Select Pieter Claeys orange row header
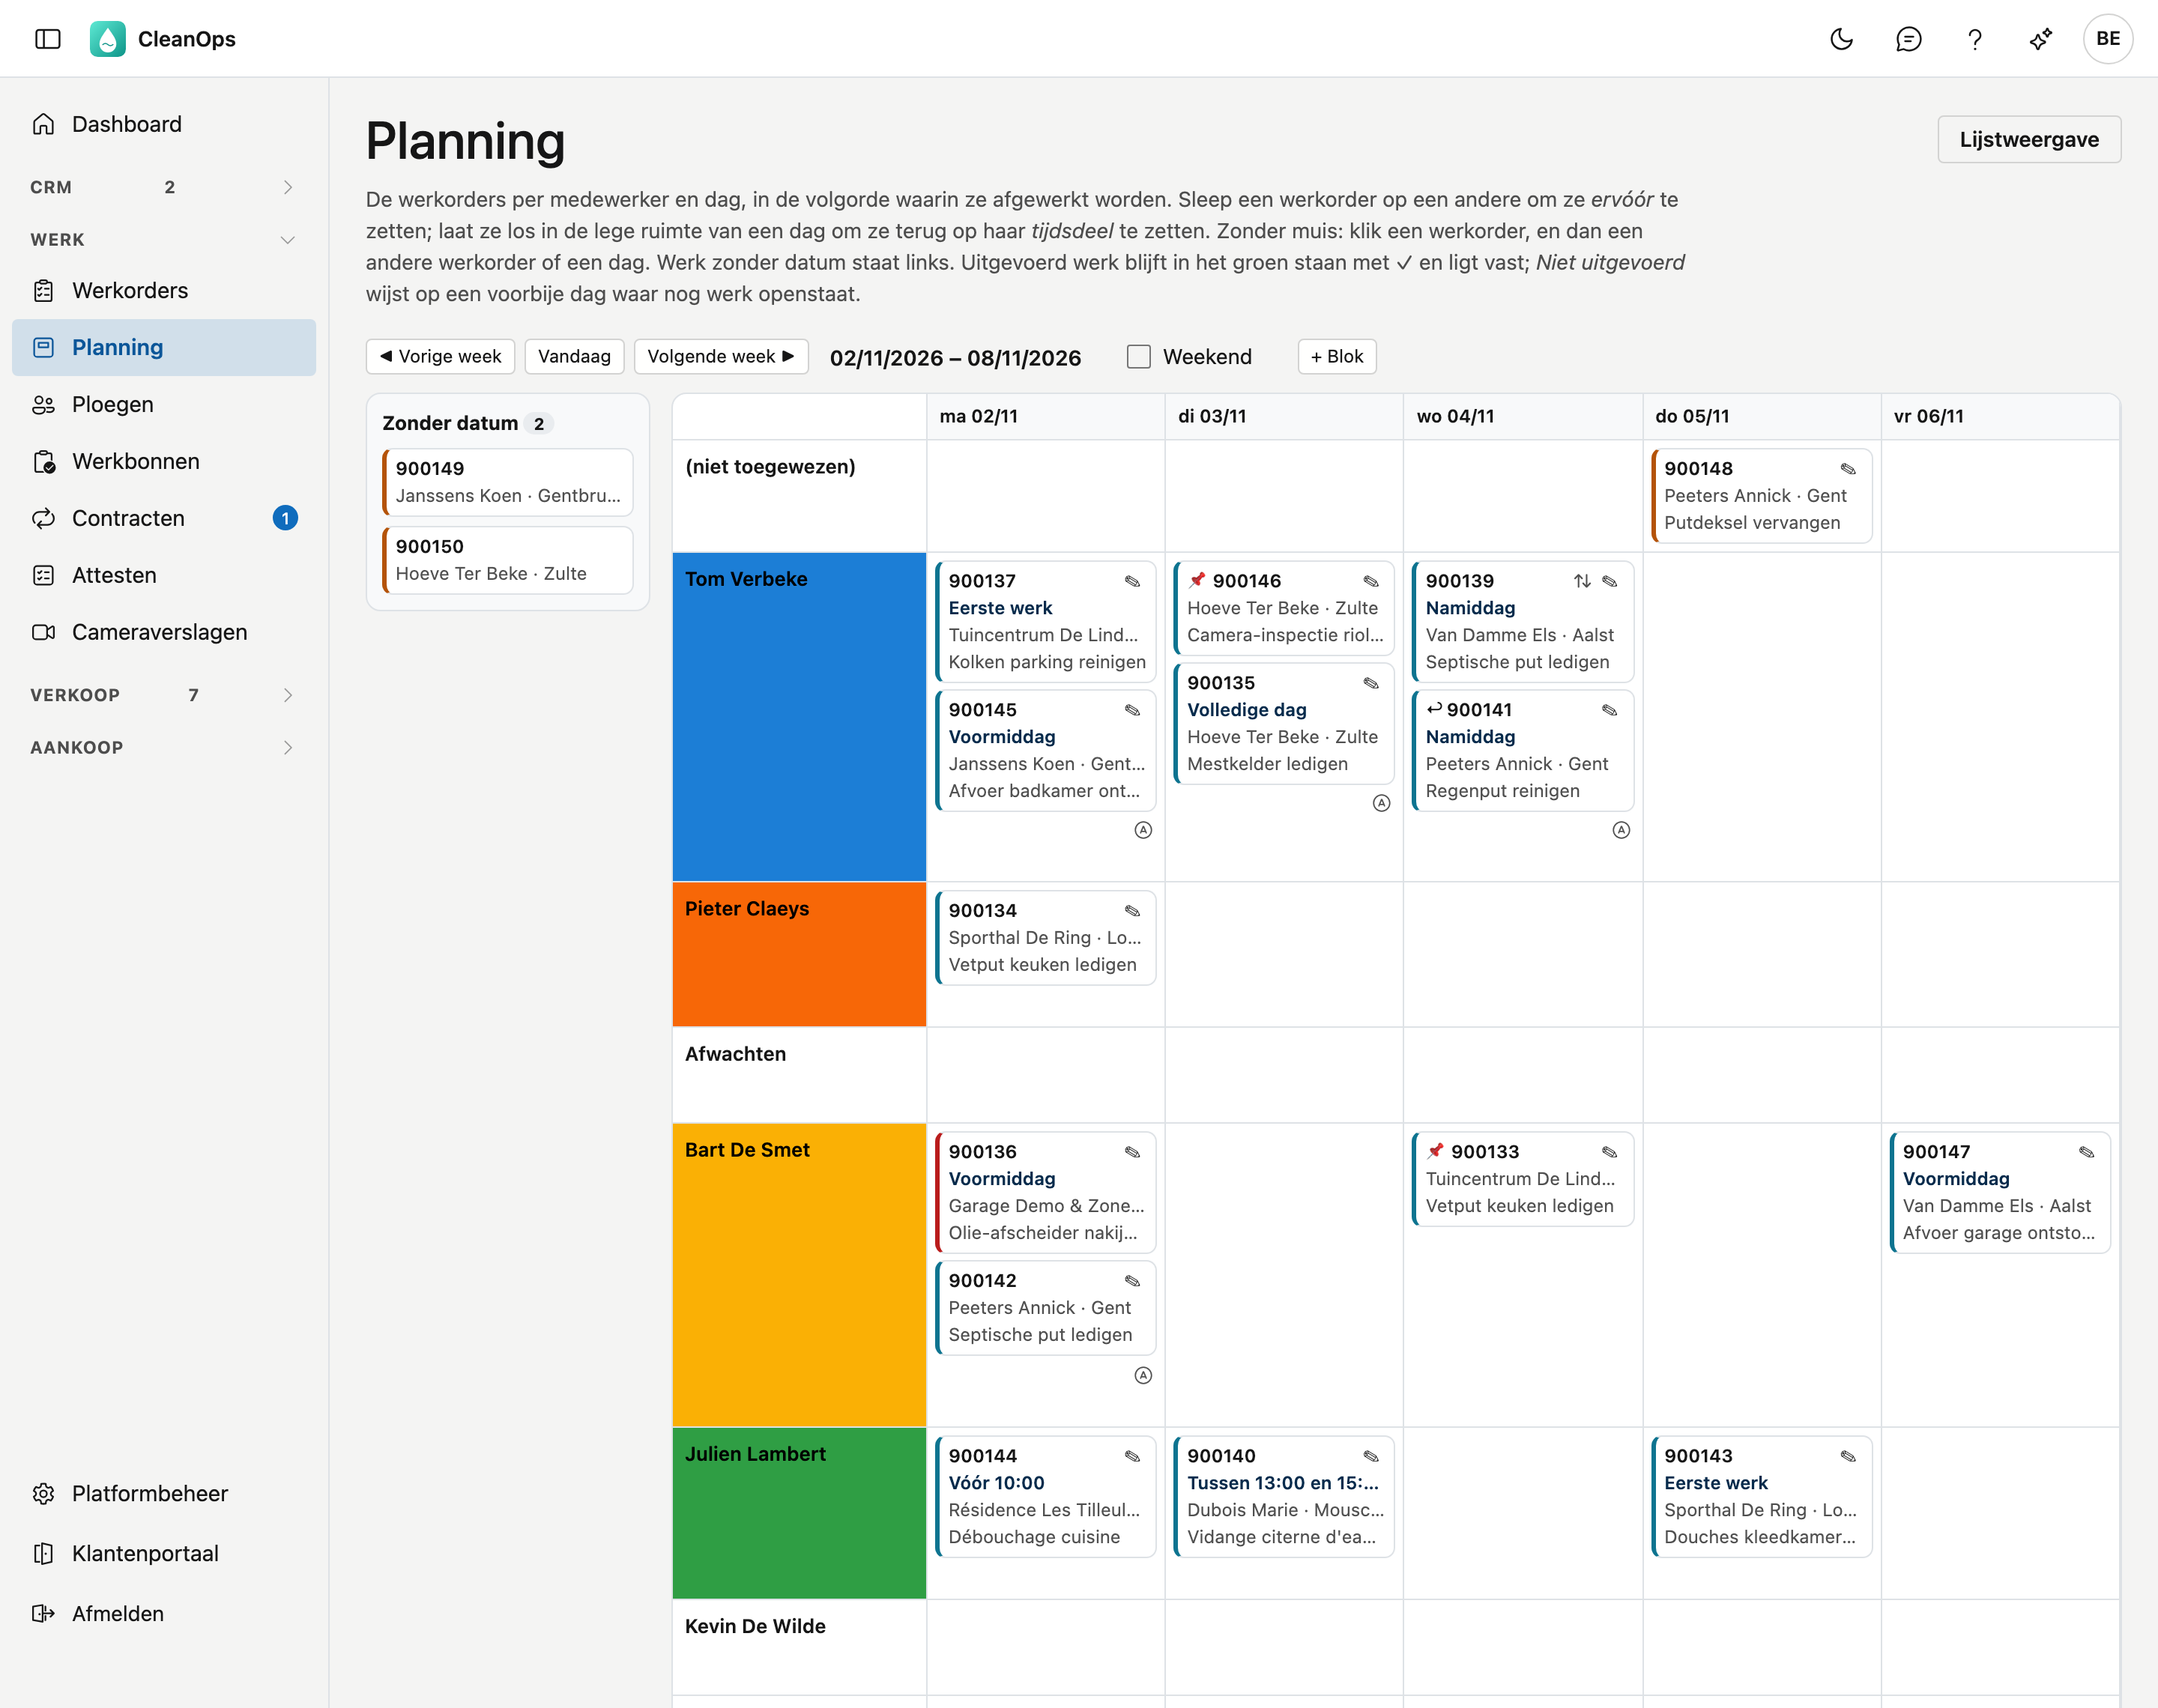This screenshot has width=2158, height=1708. (x=799, y=954)
